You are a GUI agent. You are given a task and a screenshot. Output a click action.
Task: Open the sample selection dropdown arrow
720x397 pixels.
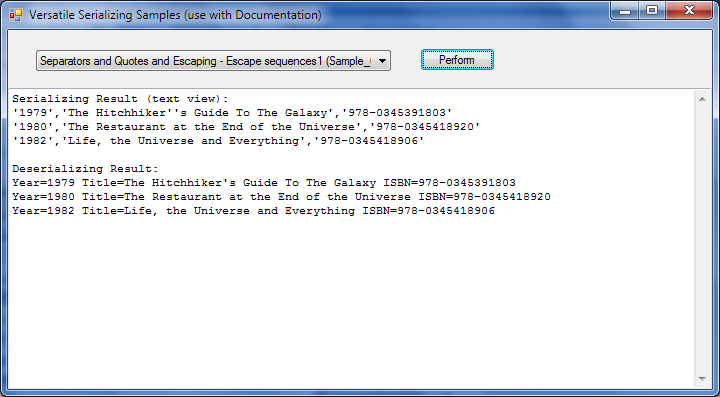[x=382, y=61]
